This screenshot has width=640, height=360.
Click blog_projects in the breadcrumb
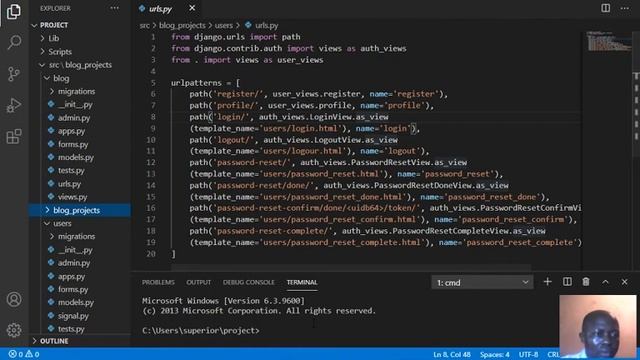tap(182, 25)
